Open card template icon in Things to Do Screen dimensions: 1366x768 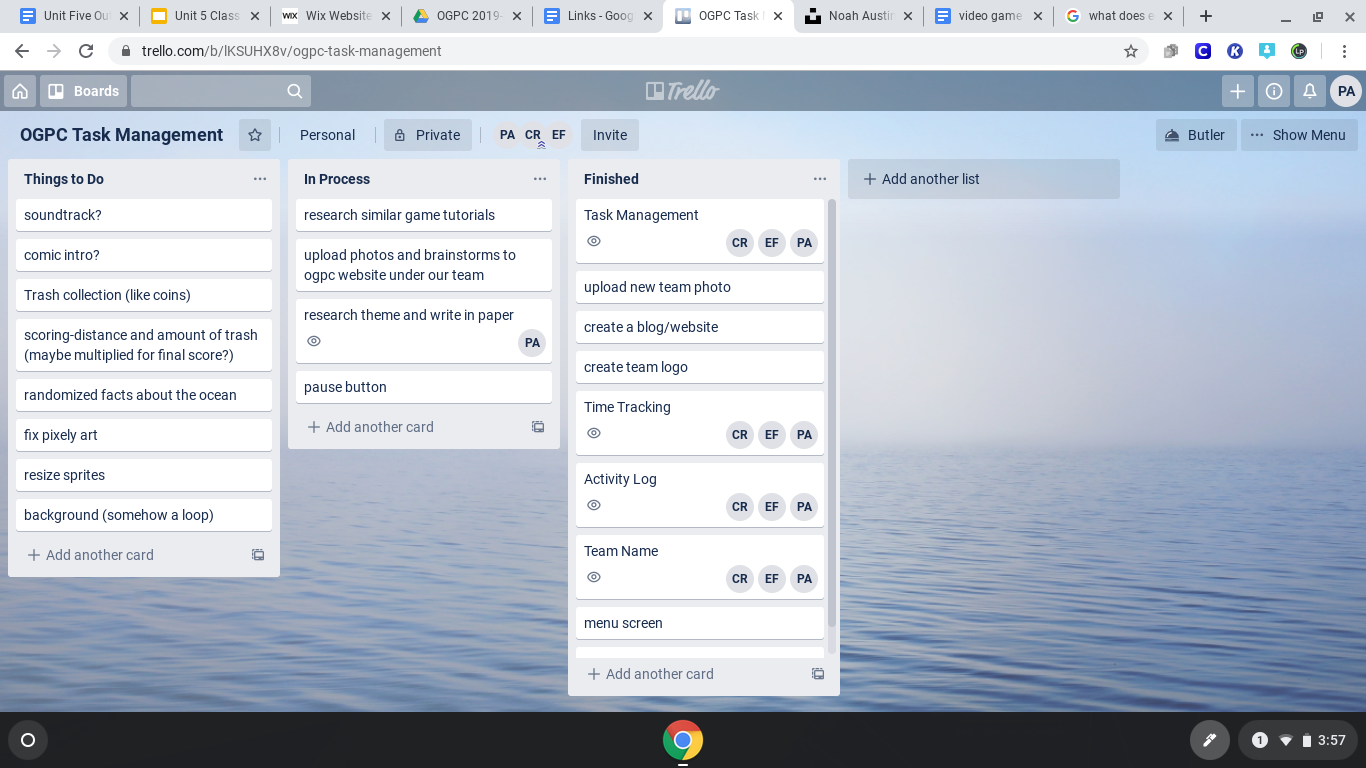(258, 555)
